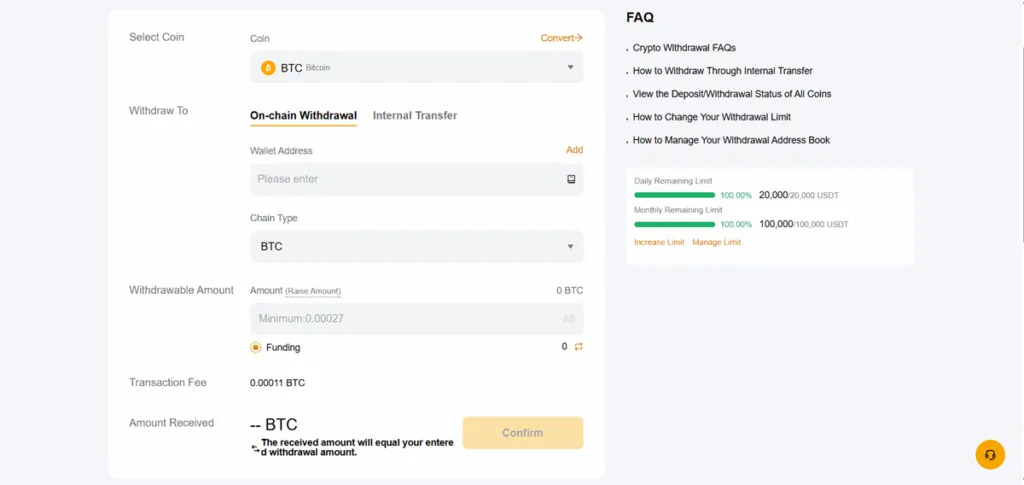Select the On-chain Withdrawal tab
The image size is (1024, 485).
303,116
